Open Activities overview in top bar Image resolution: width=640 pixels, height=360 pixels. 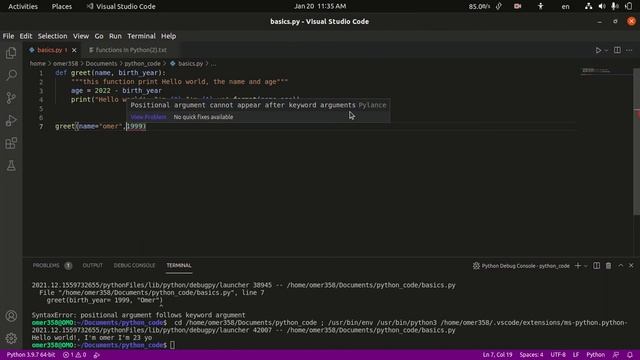coord(23,6)
